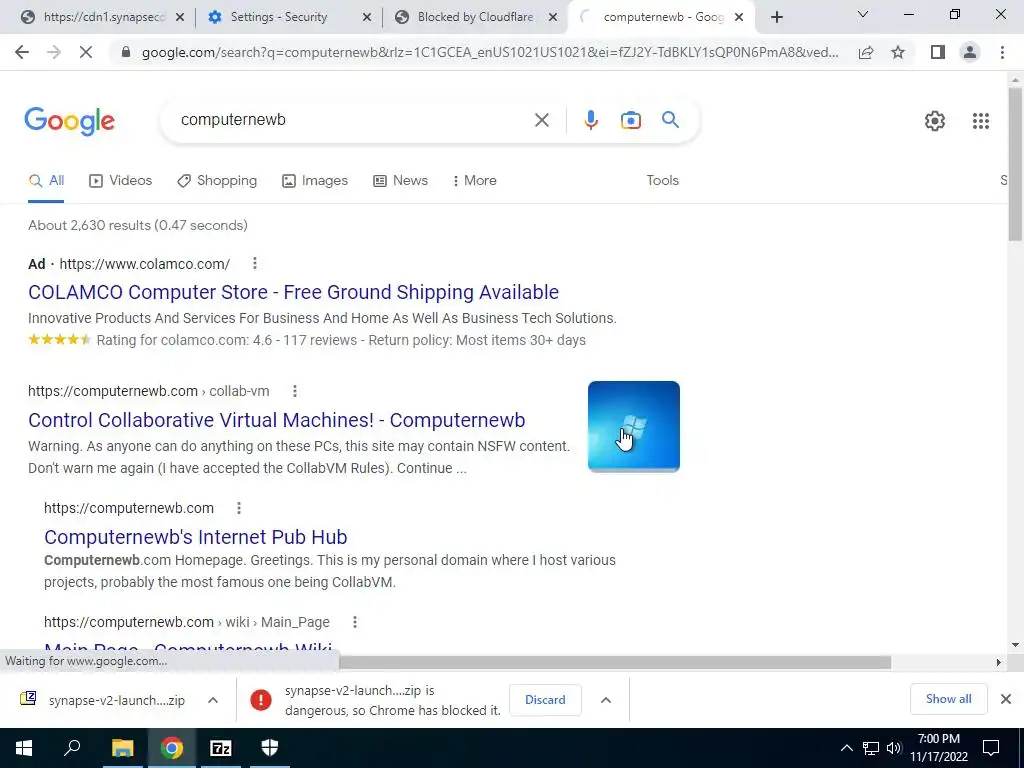Open options dots next to the collab-vm result
Image resolution: width=1024 pixels, height=768 pixels.
pyautogui.click(x=295, y=391)
